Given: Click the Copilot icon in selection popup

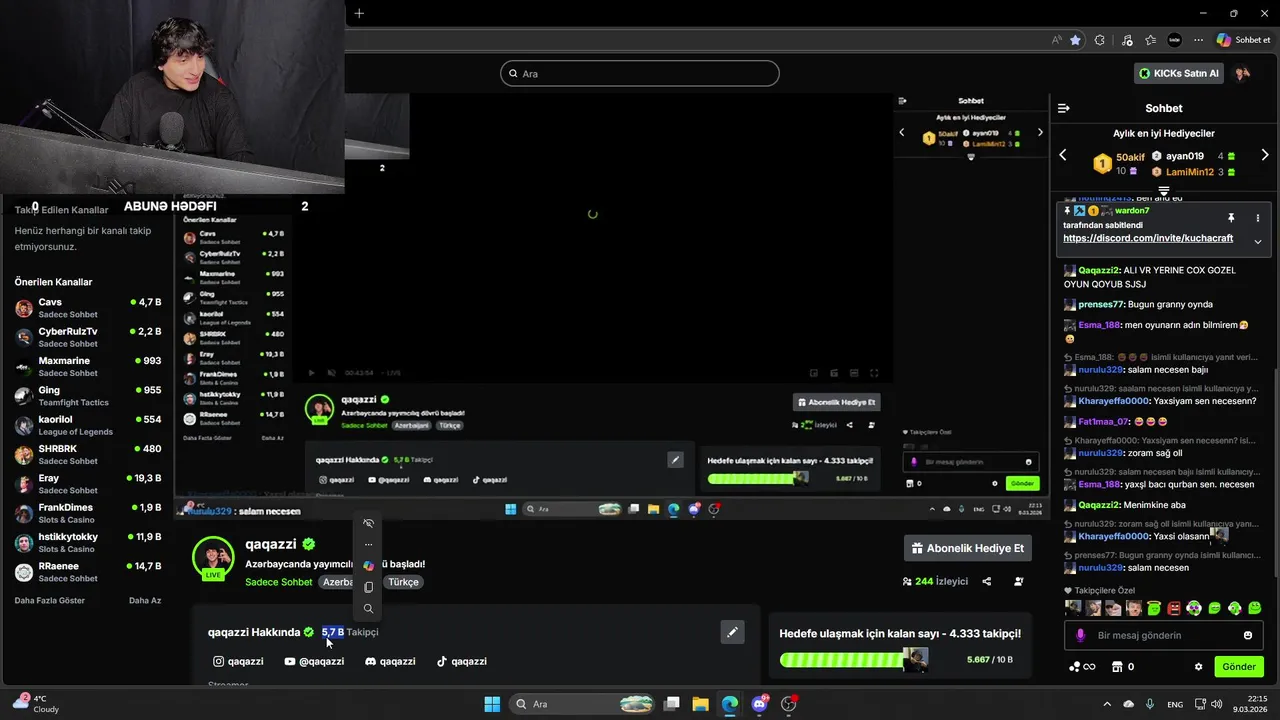Looking at the screenshot, I should tap(368, 566).
